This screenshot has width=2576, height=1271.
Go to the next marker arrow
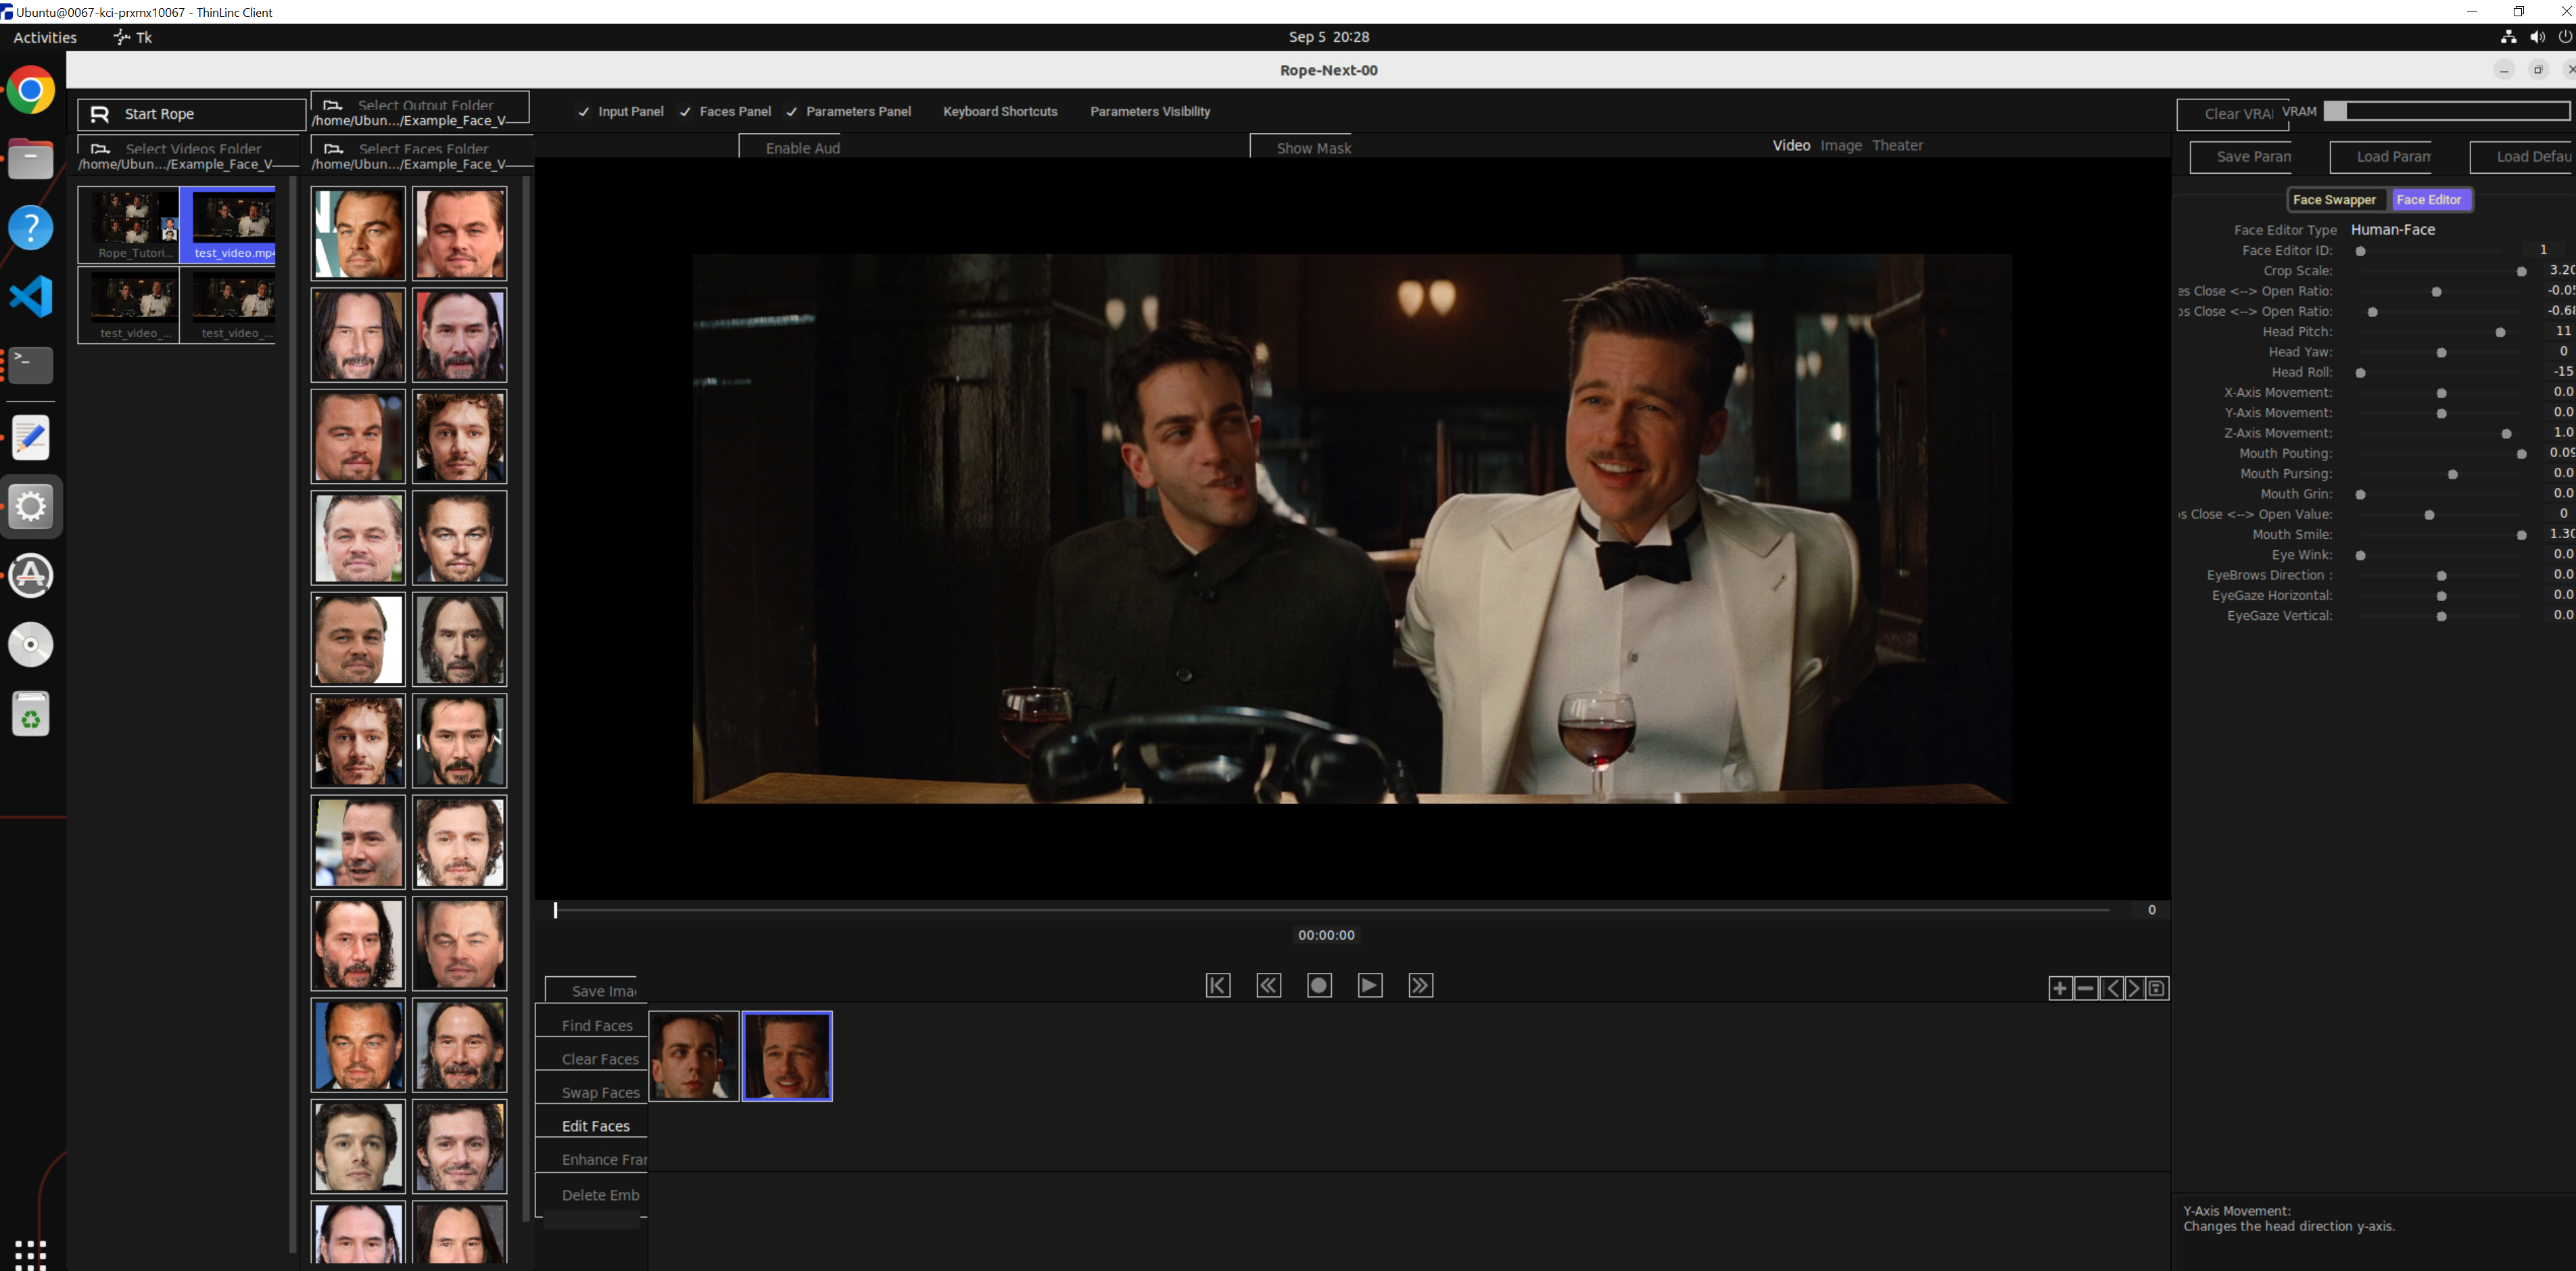2134,988
